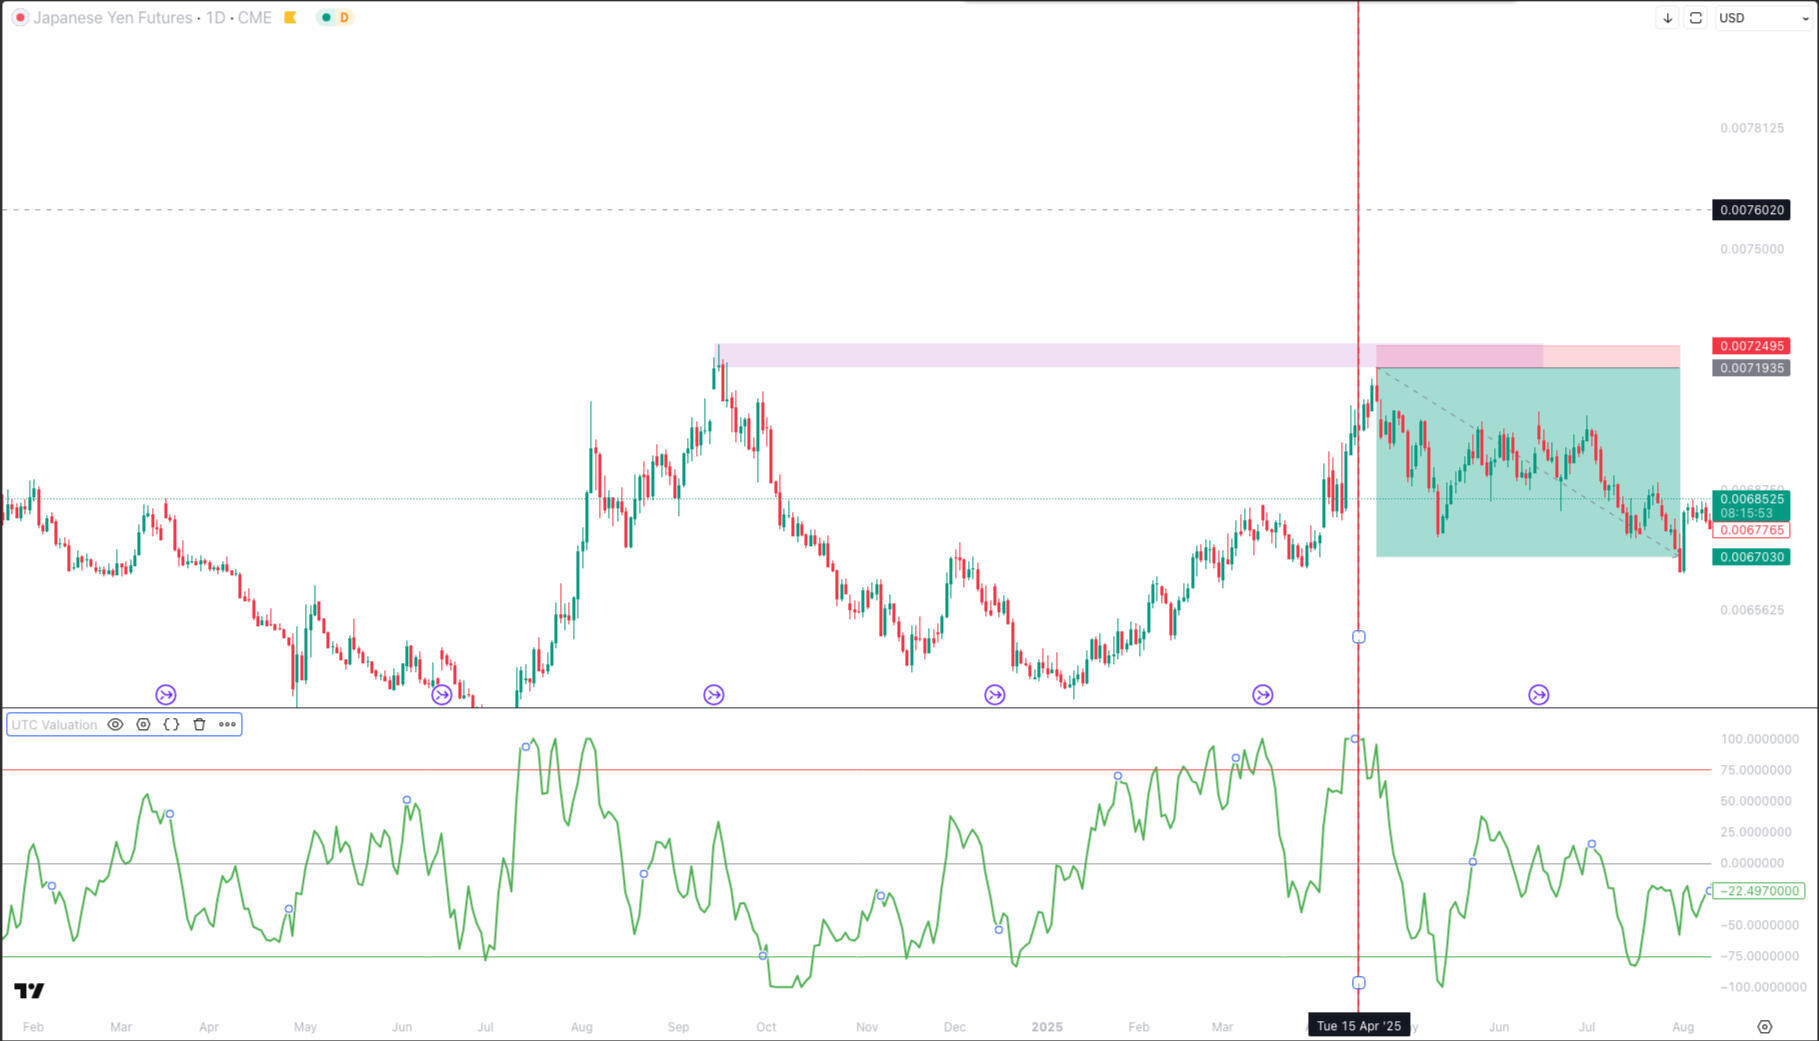The image size is (1819, 1041).
Task: Open the USD currency dropdown
Action: coord(1762,18)
